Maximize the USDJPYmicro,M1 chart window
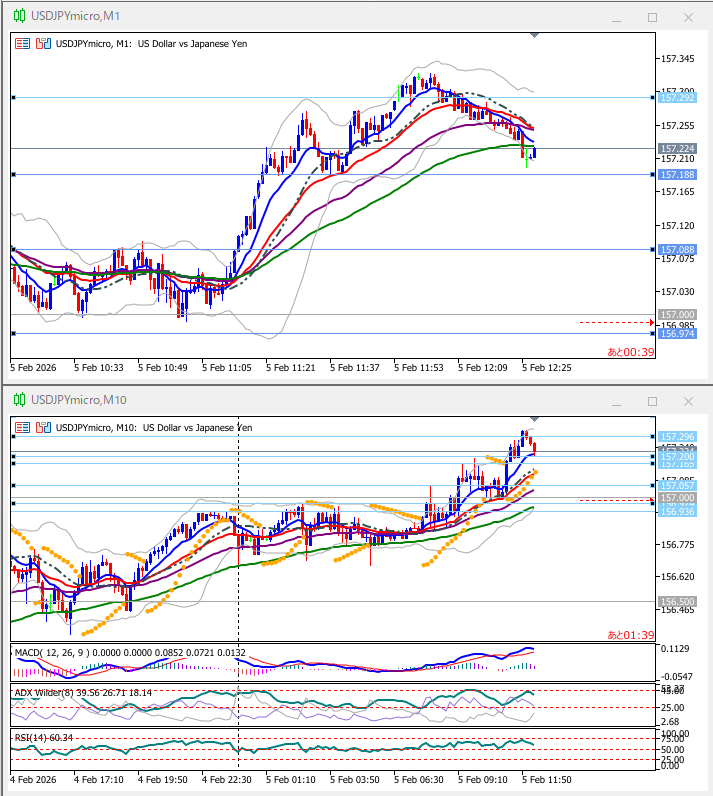This screenshot has width=713, height=796. click(x=652, y=17)
